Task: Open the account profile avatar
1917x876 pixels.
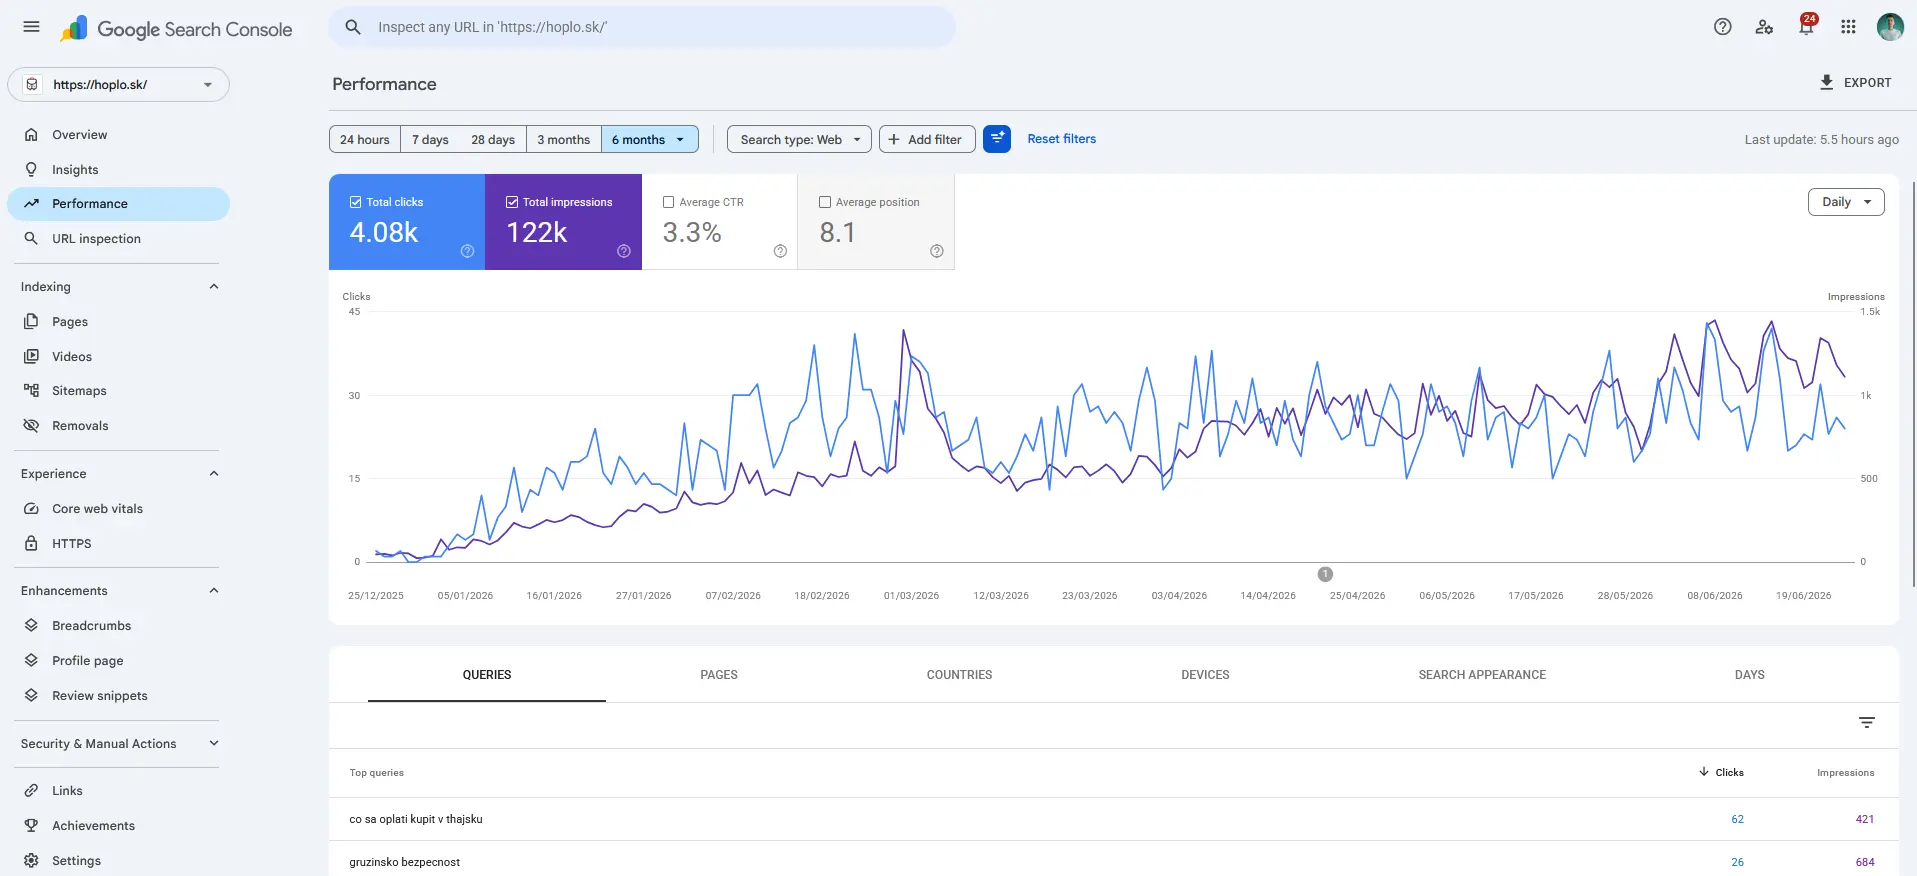Action: coord(1890,27)
